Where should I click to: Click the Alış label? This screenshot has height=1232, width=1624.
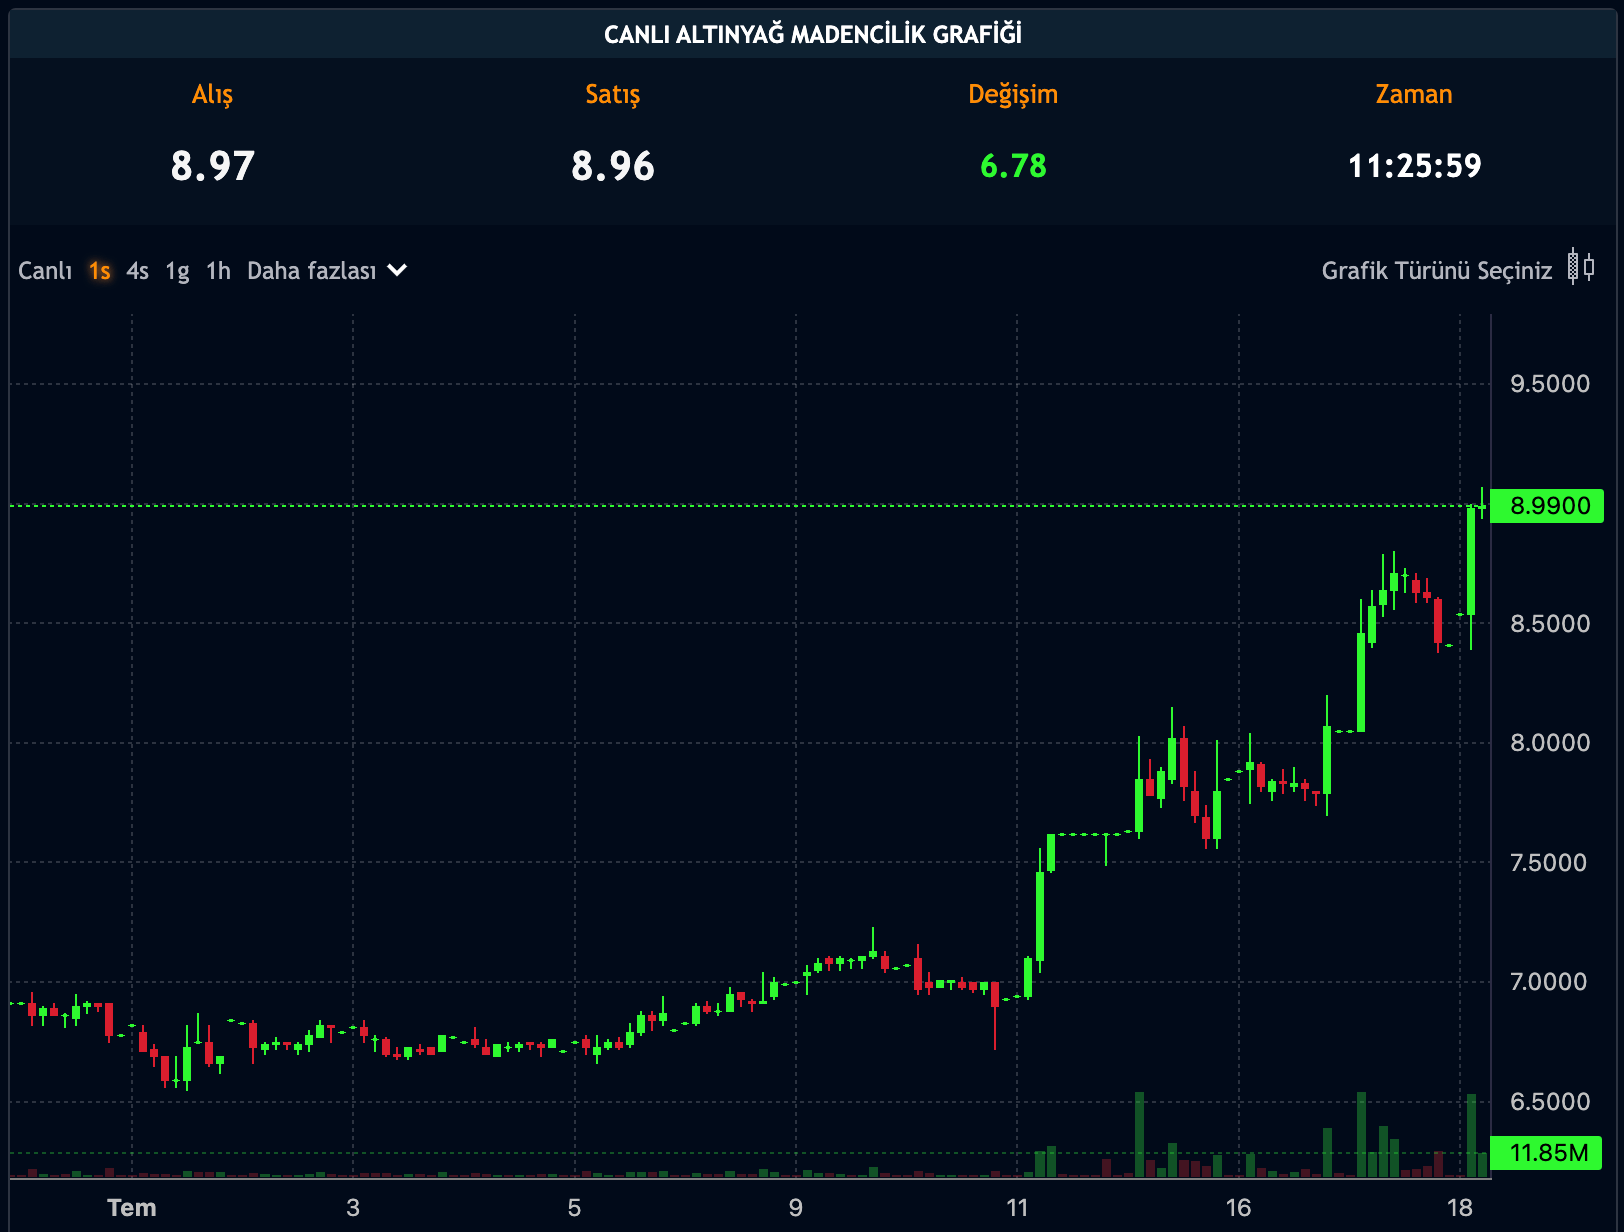coord(212,95)
